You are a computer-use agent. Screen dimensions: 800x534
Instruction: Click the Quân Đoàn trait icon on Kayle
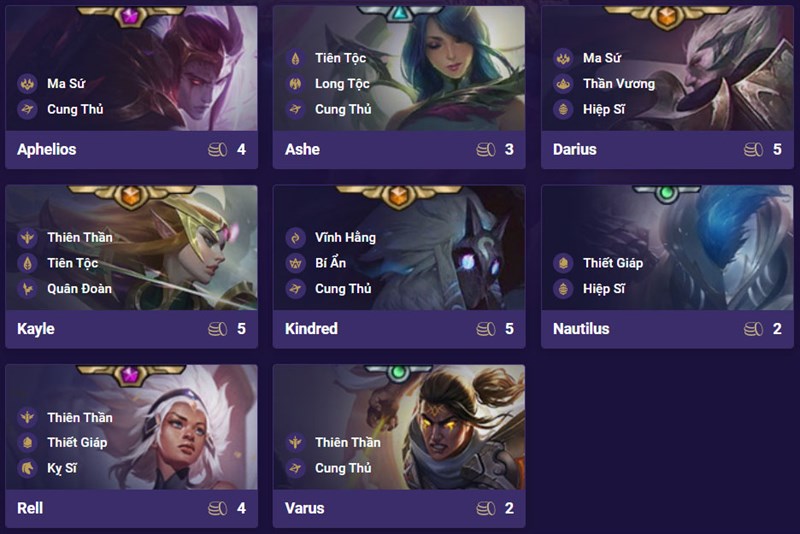[x=28, y=289]
